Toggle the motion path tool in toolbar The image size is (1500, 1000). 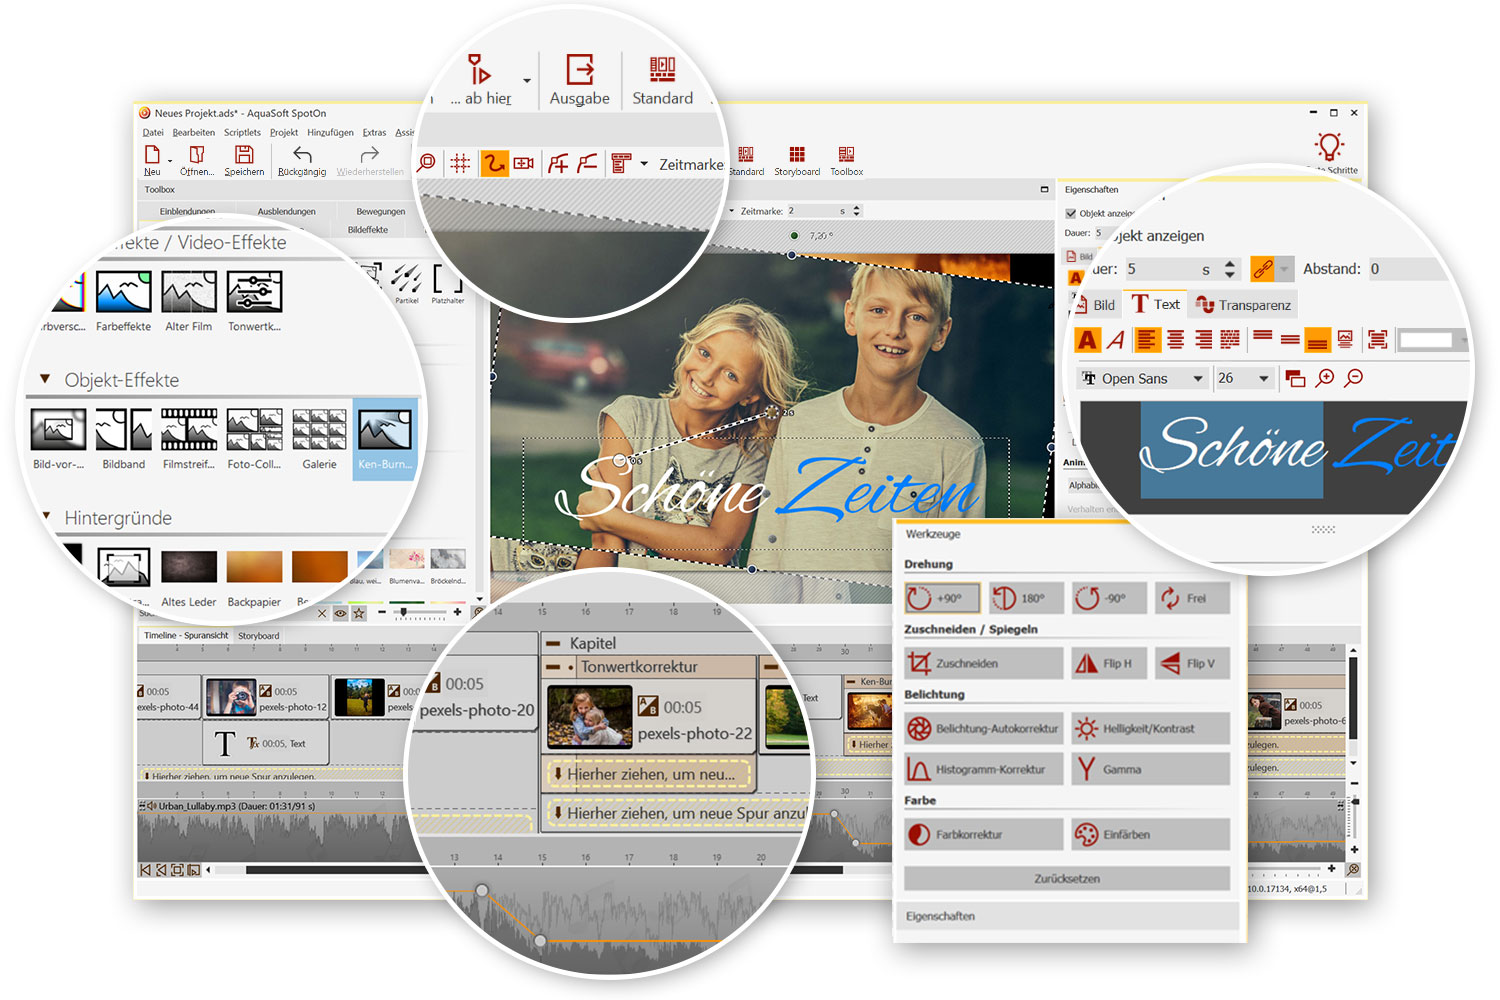tap(494, 163)
